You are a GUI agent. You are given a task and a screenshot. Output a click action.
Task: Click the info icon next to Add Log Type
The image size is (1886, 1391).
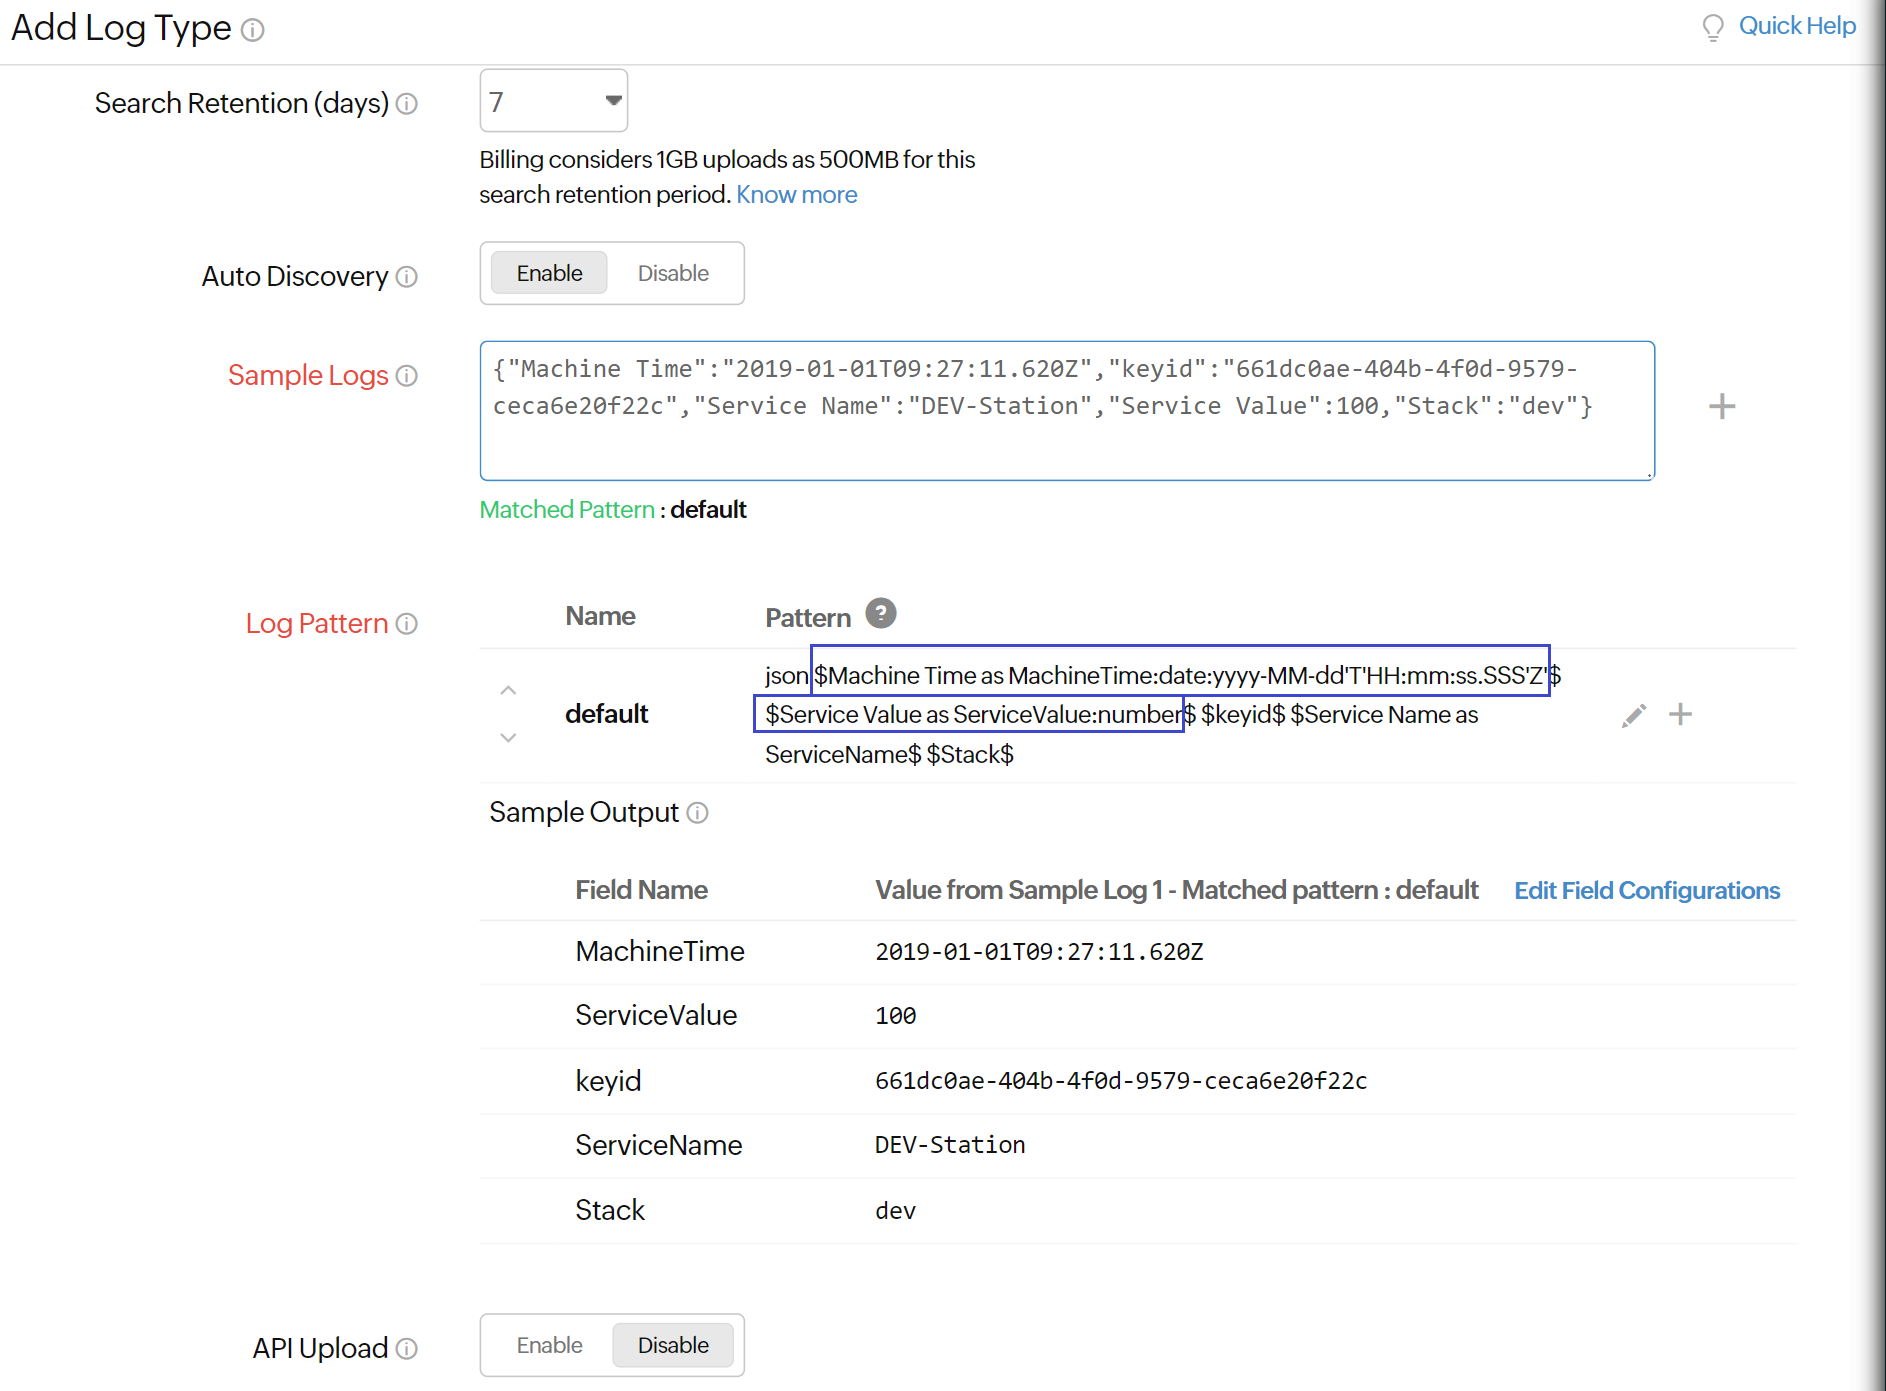tap(253, 31)
